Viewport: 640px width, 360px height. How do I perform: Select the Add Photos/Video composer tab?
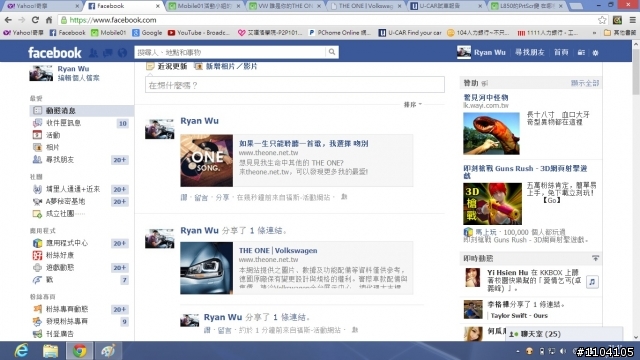(x=226, y=66)
